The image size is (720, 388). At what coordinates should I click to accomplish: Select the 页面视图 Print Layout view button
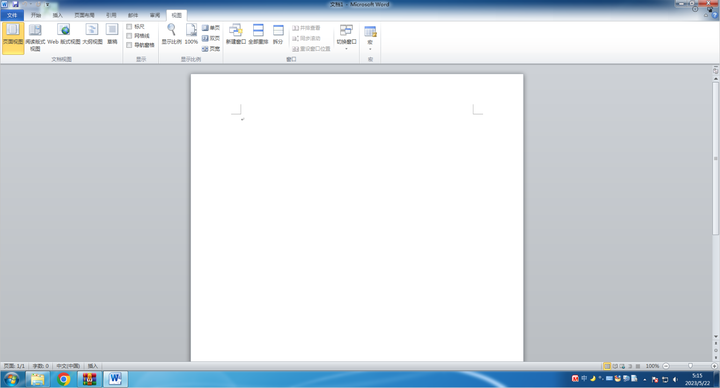[x=13, y=38]
